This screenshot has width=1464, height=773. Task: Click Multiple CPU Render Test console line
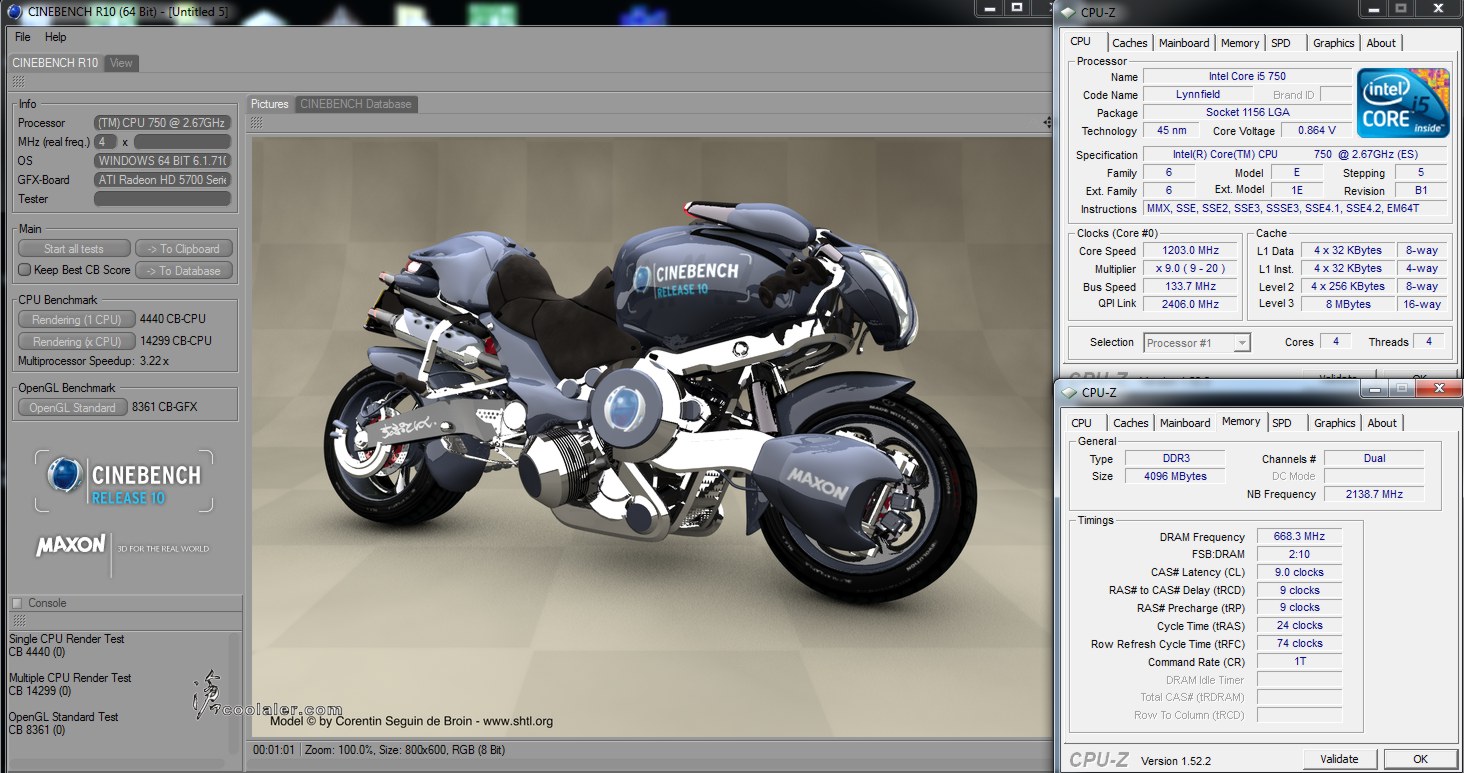click(70, 678)
